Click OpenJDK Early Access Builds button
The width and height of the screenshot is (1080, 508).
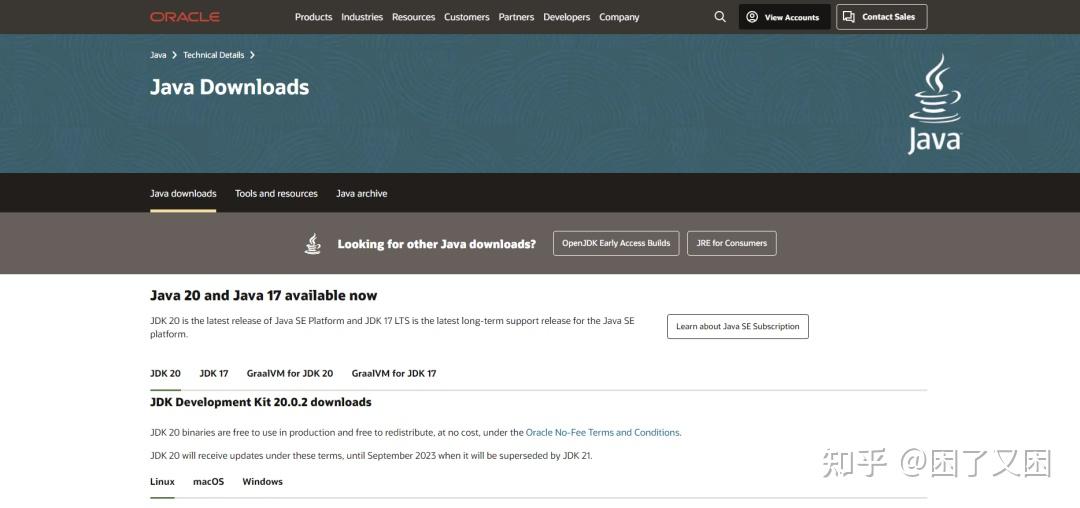pos(616,243)
